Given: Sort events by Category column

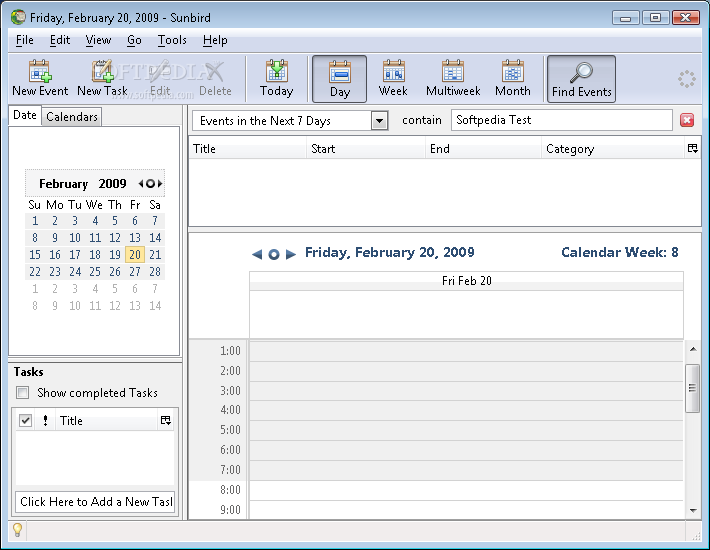Looking at the screenshot, I should (x=613, y=148).
